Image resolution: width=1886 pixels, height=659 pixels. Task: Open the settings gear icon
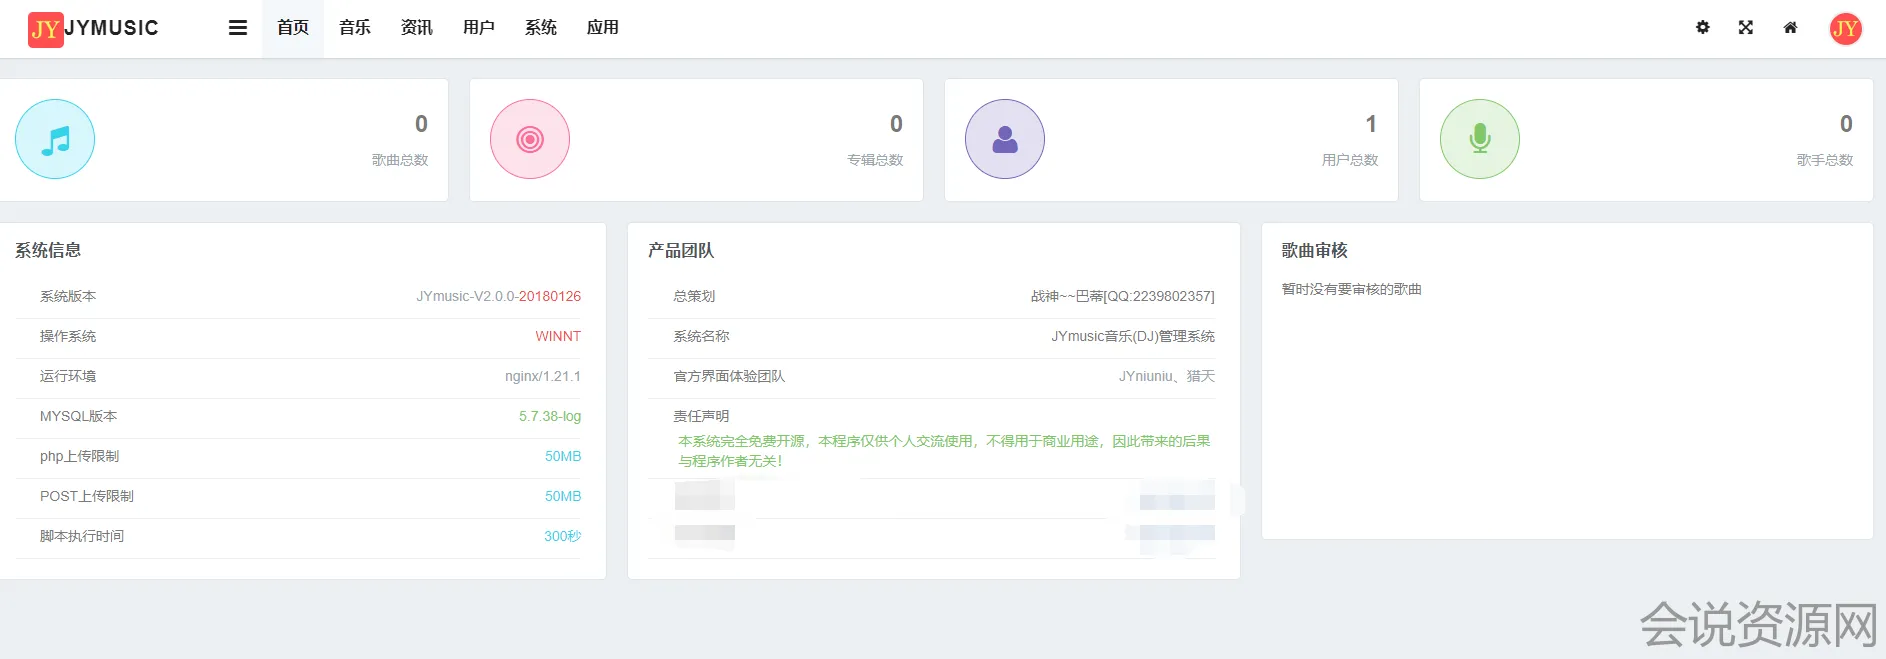point(1702,28)
